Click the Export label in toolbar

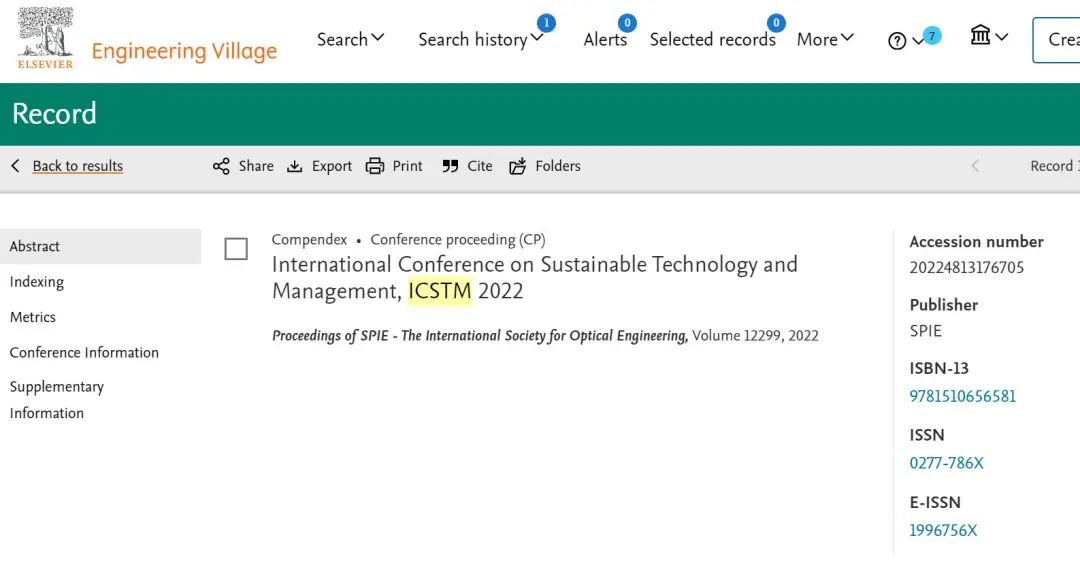(x=331, y=166)
